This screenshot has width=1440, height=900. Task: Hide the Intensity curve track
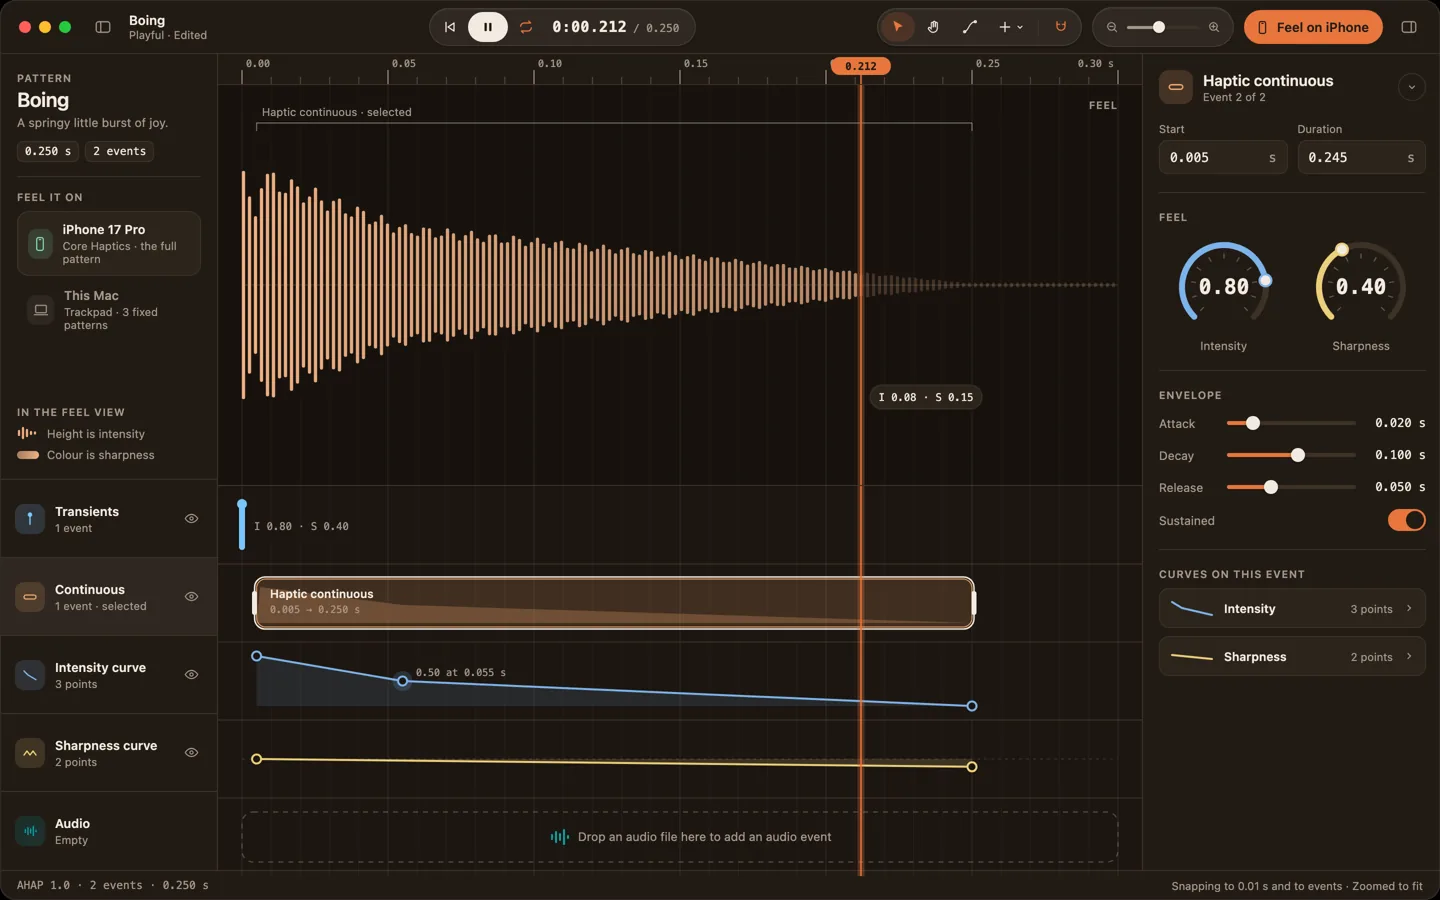point(191,674)
